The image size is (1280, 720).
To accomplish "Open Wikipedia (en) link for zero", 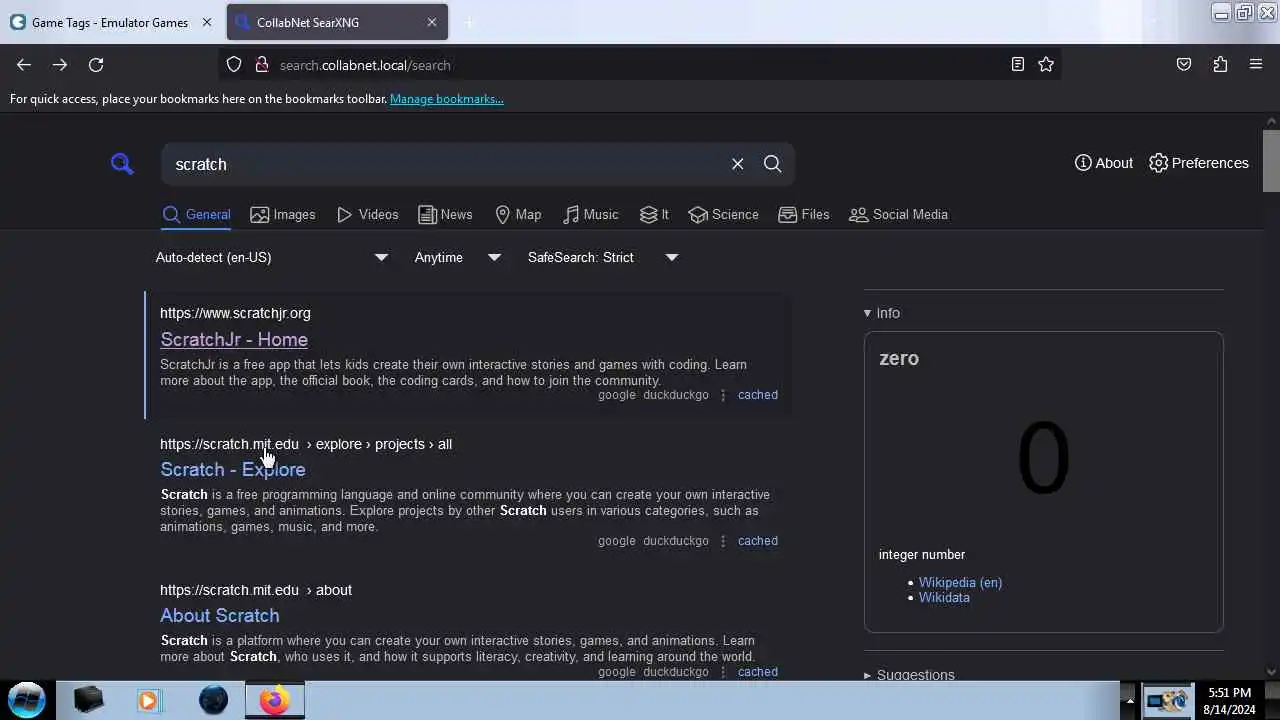I will click(960, 582).
